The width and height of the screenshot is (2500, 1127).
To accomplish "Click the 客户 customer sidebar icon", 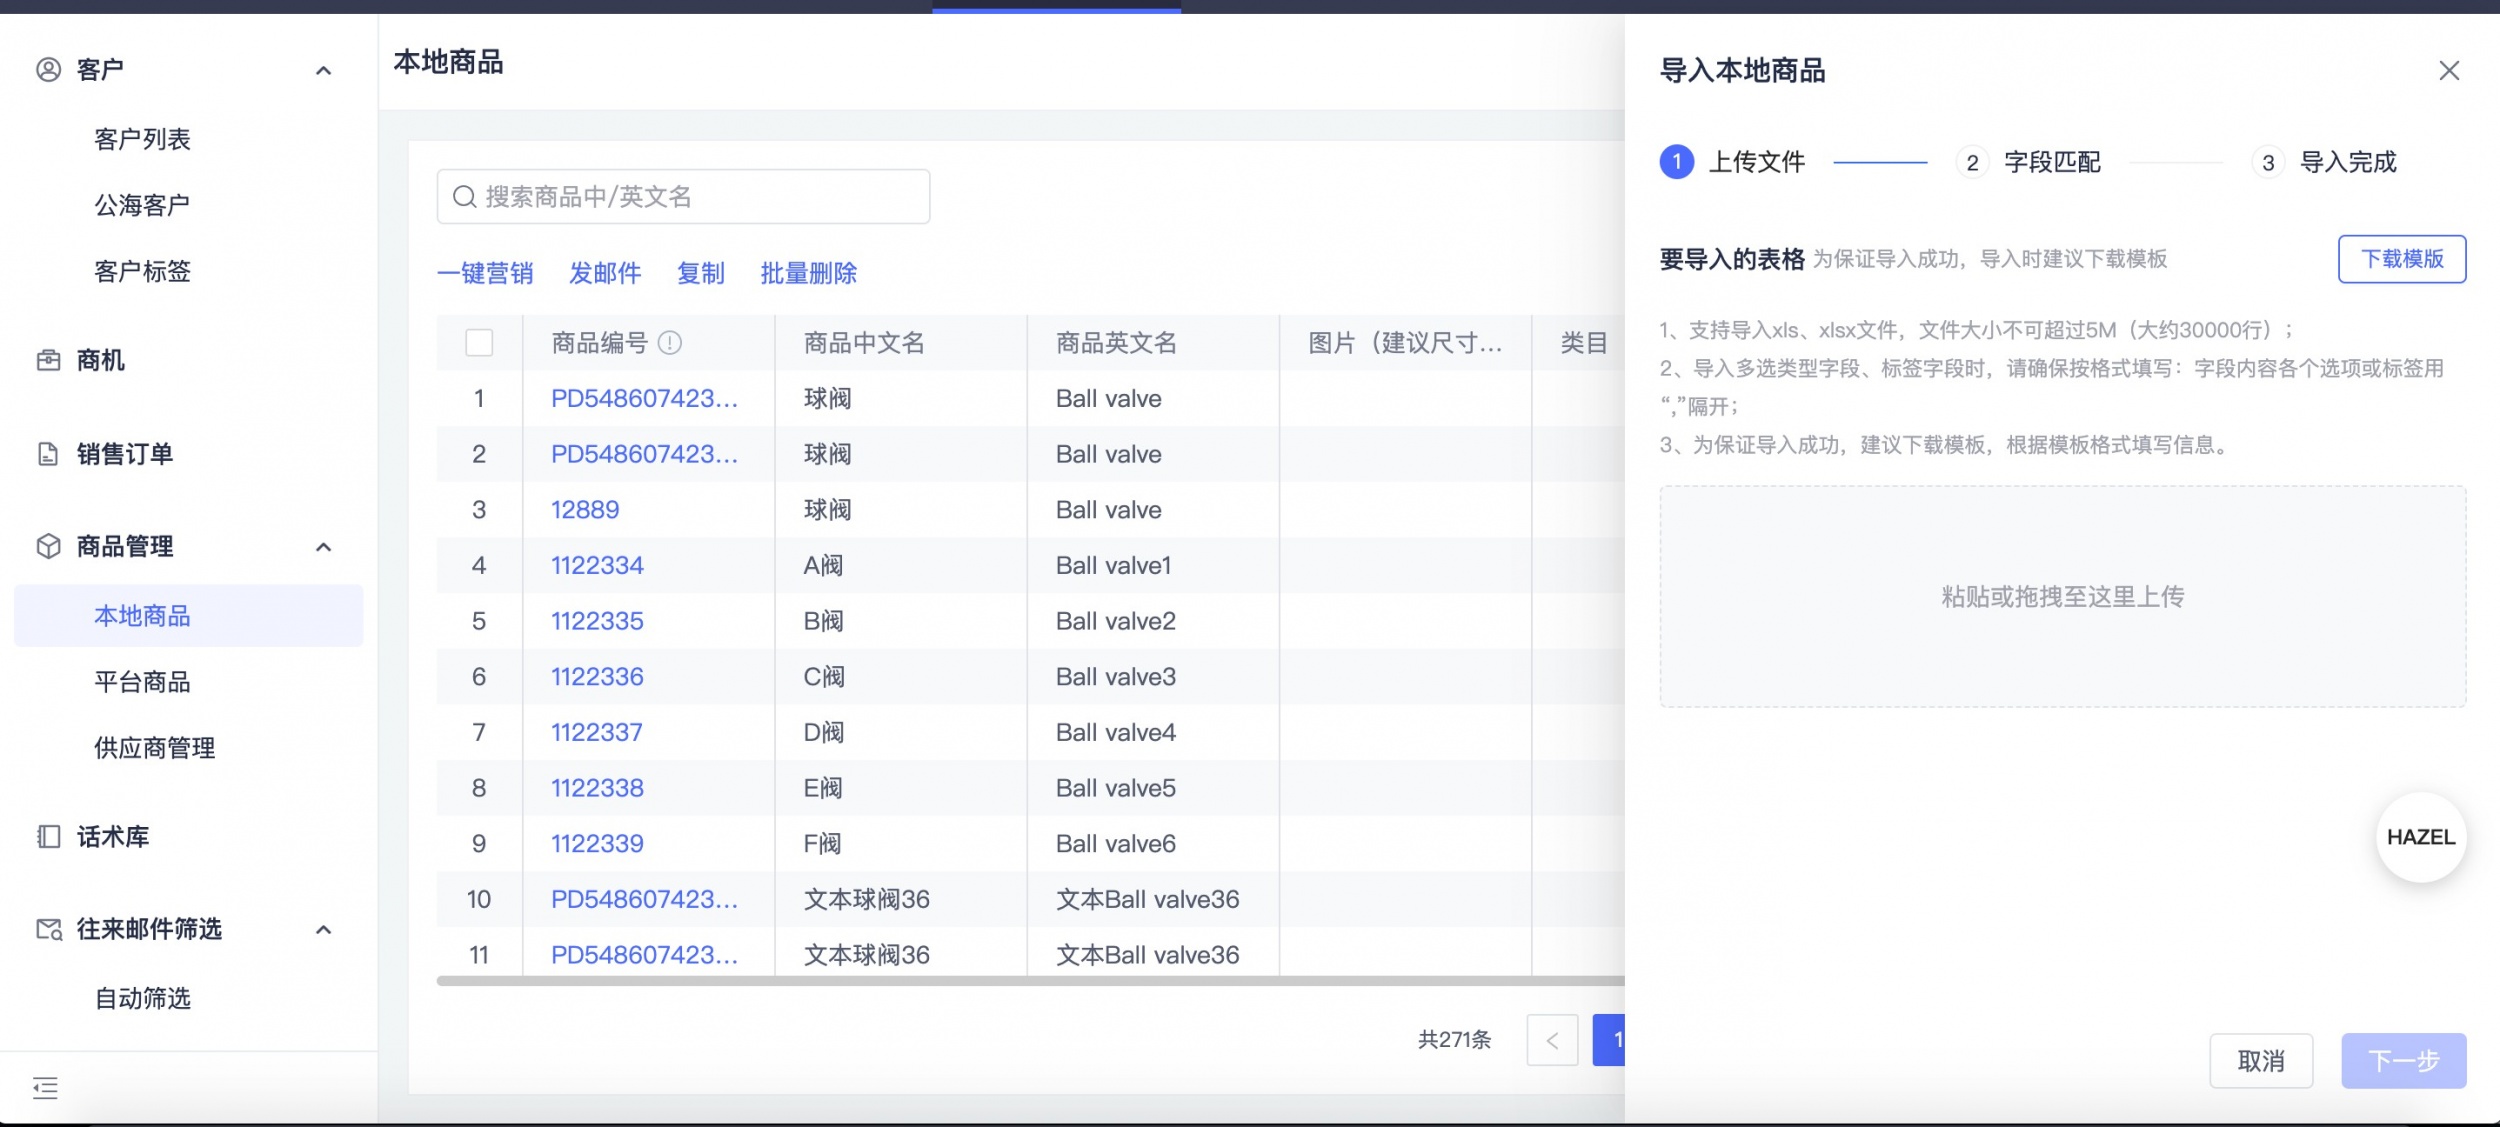I will (47, 68).
